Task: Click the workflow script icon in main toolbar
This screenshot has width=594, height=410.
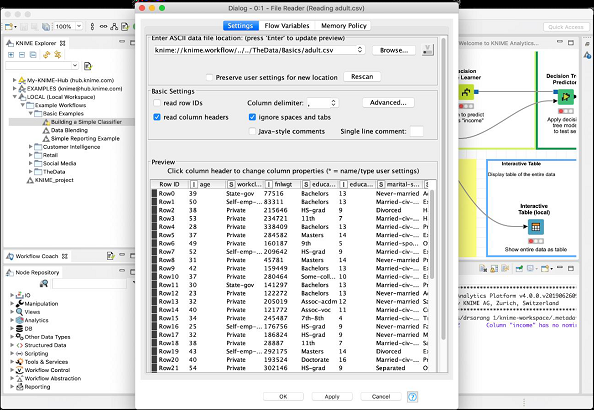Action: [x=125, y=27]
